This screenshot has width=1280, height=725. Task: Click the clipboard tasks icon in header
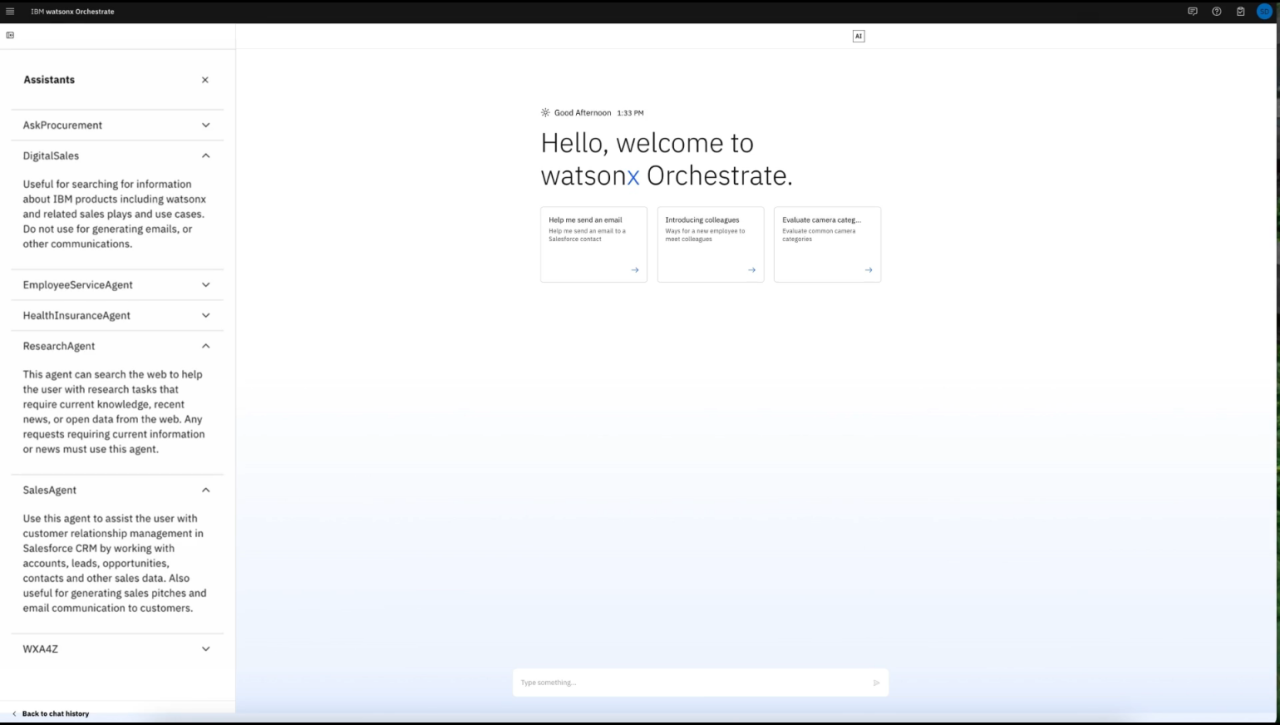1240,12
